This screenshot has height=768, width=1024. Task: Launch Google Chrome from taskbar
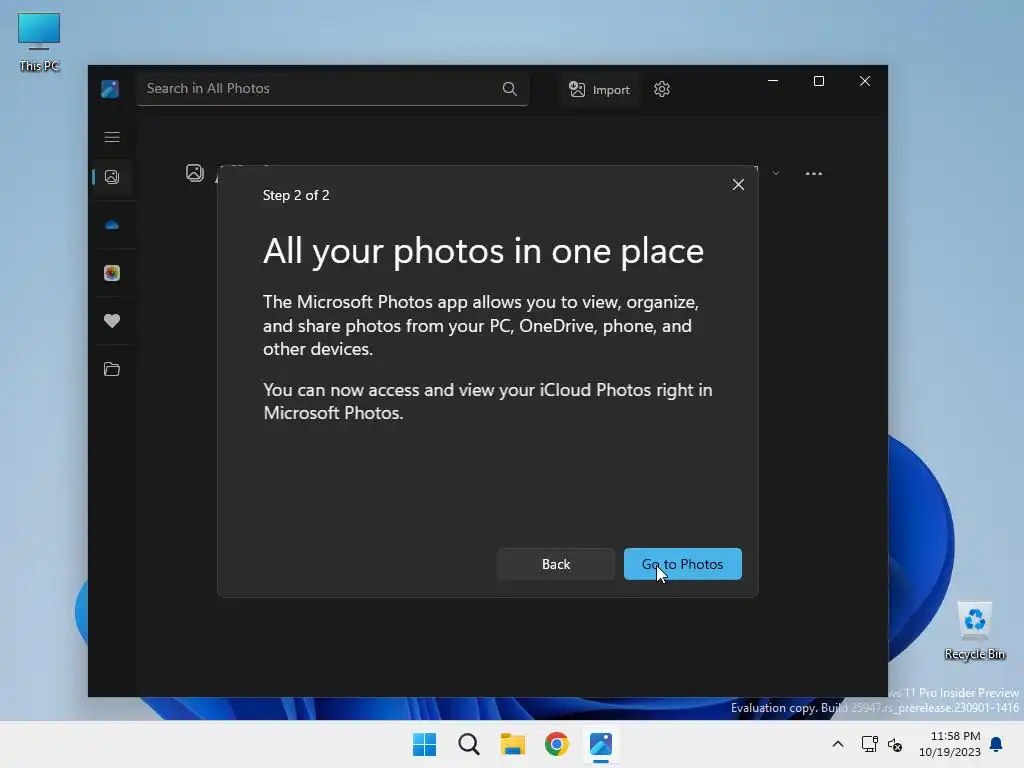(556, 744)
